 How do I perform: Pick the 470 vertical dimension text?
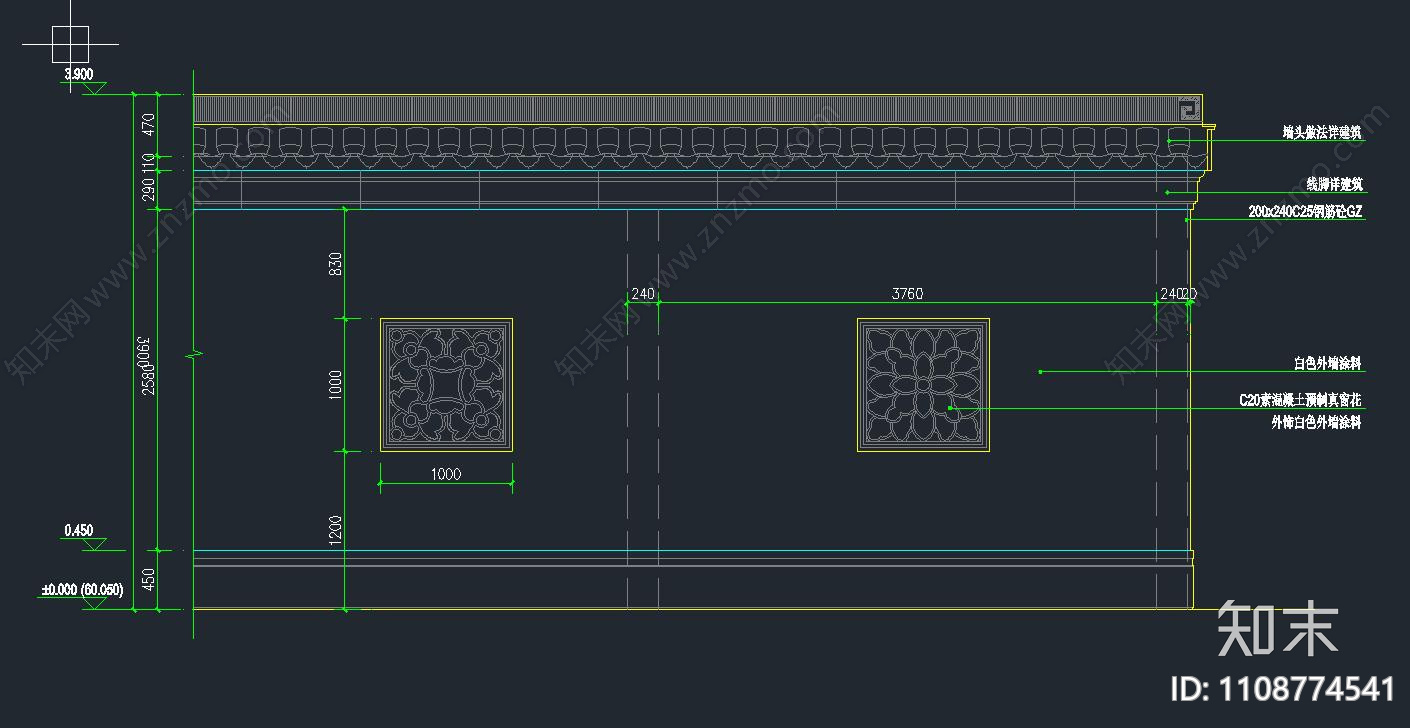pyautogui.click(x=149, y=125)
